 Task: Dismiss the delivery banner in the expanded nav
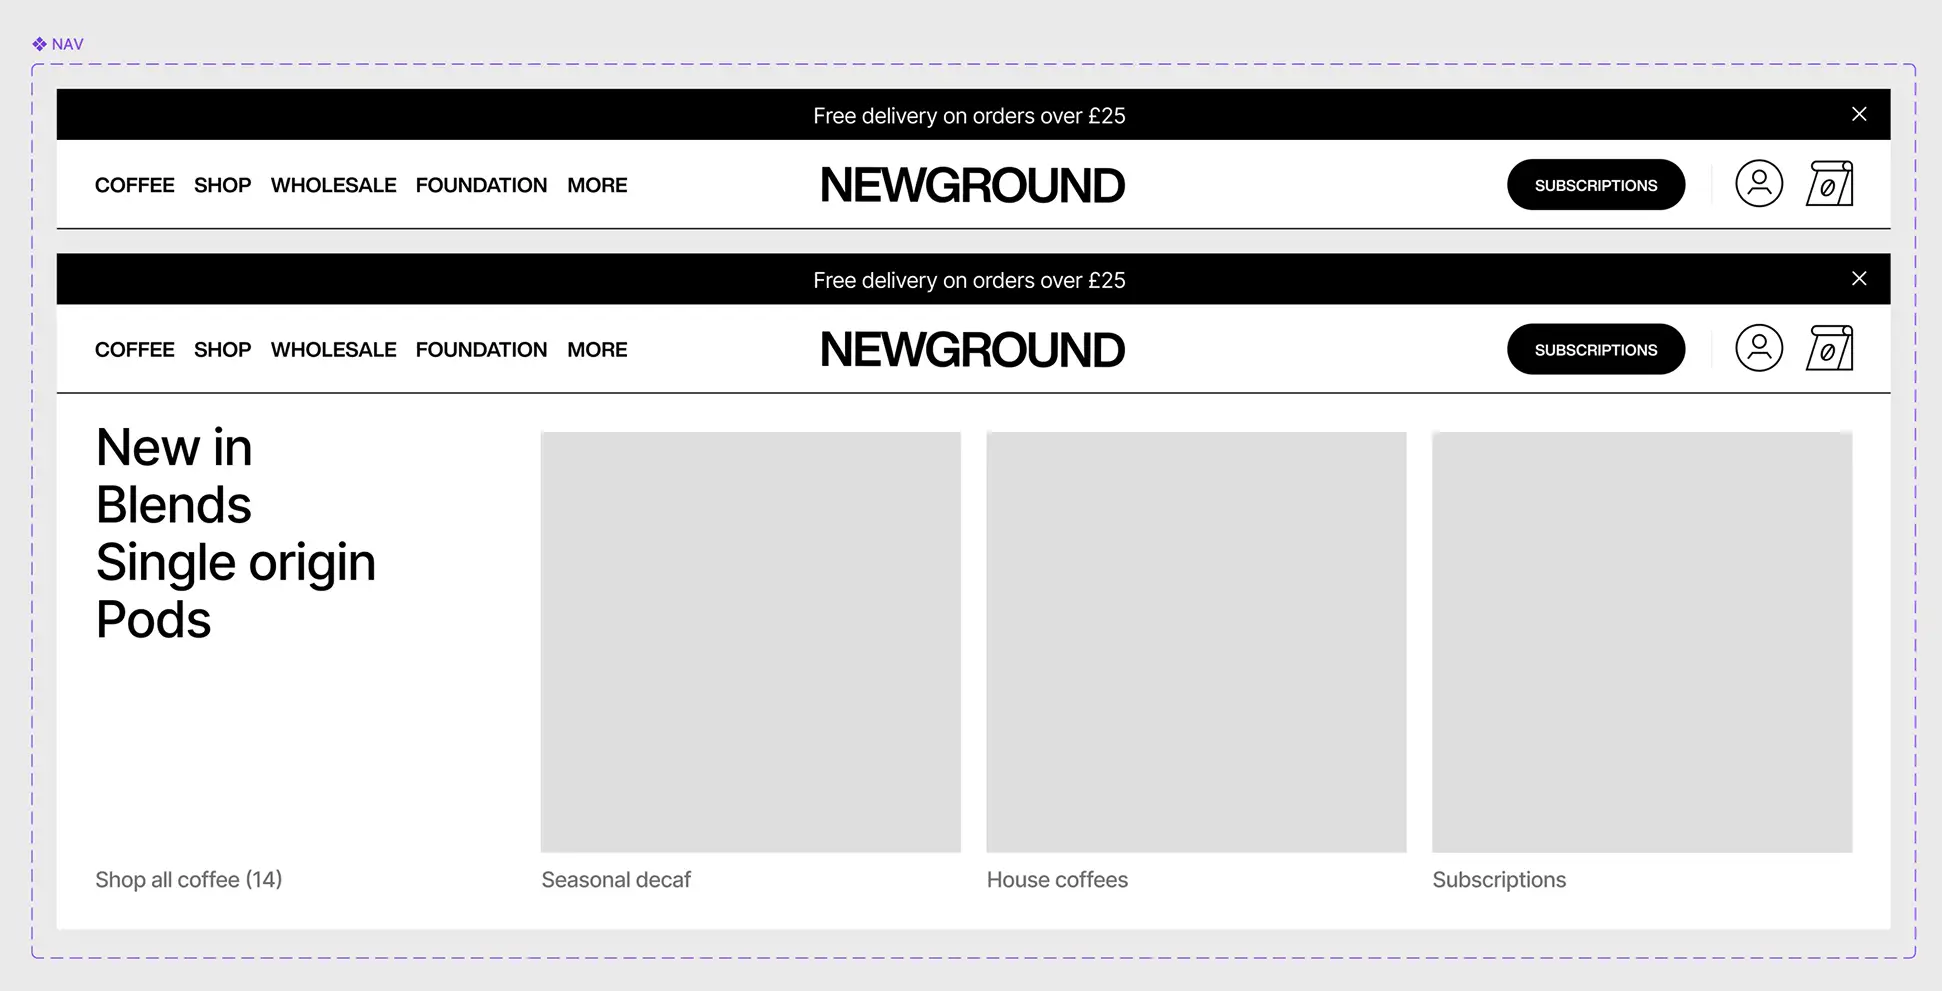pos(1858,279)
